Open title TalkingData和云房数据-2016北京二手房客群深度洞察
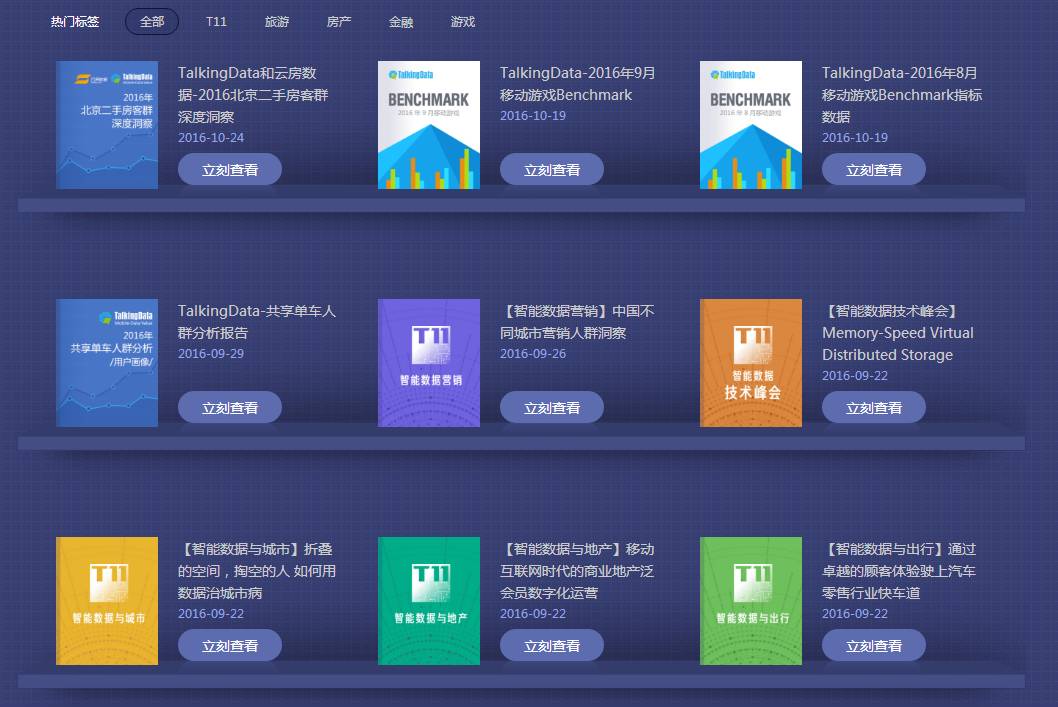This screenshot has height=707, width=1058. pyautogui.click(x=253, y=94)
